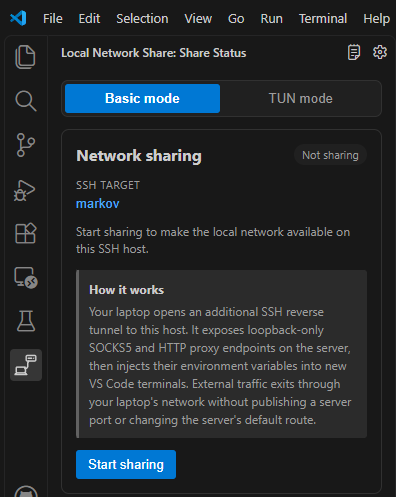Click the panel title Local Network Share: Share Status
Image resolution: width=396 pixels, height=497 pixels.
click(154, 53)
